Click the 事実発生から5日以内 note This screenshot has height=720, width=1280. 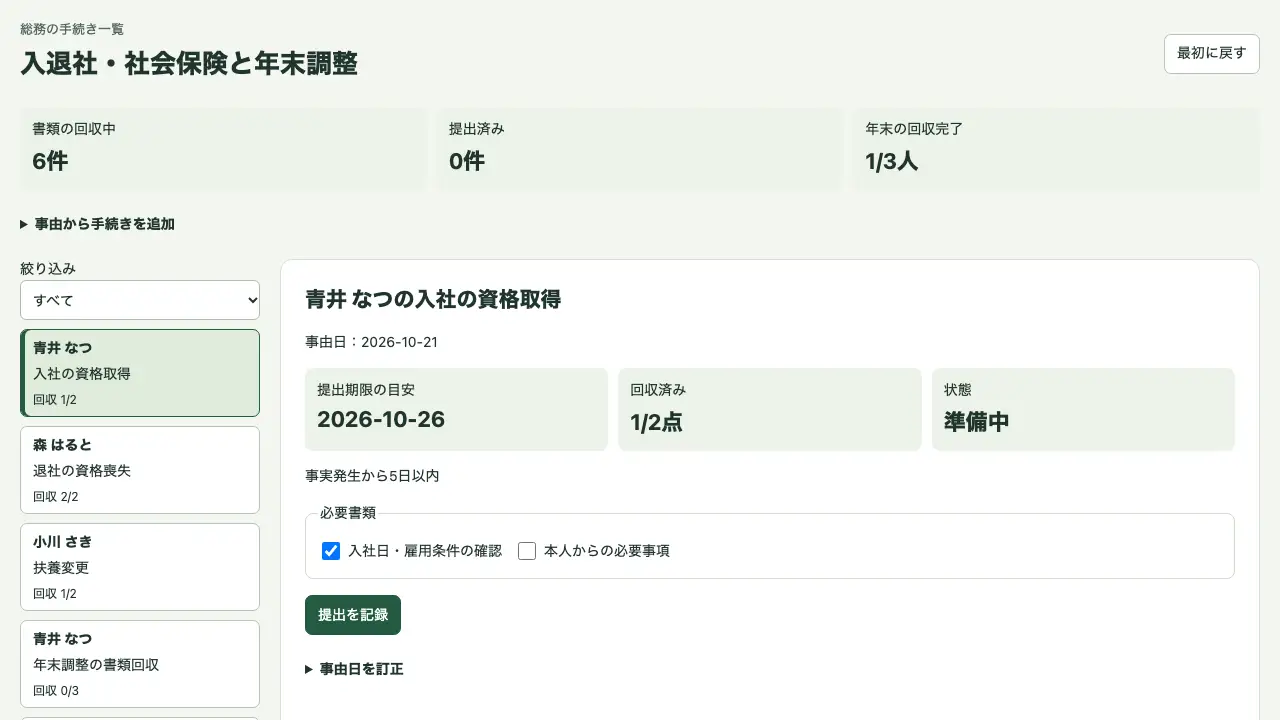(x=372, y=476)
